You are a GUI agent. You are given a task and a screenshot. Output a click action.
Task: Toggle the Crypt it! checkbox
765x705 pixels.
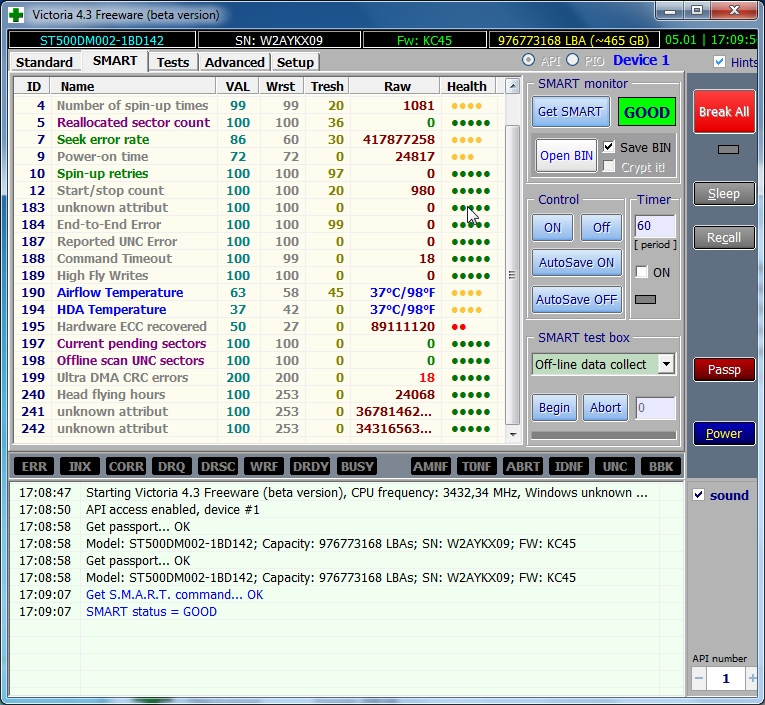[608, 167]
